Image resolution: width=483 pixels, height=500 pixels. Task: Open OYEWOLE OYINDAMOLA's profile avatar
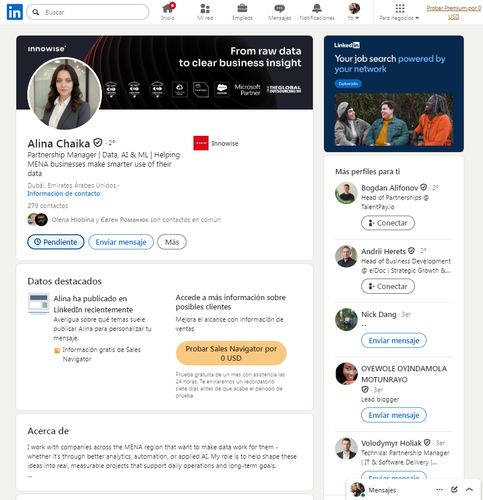(x=346, y=374)
